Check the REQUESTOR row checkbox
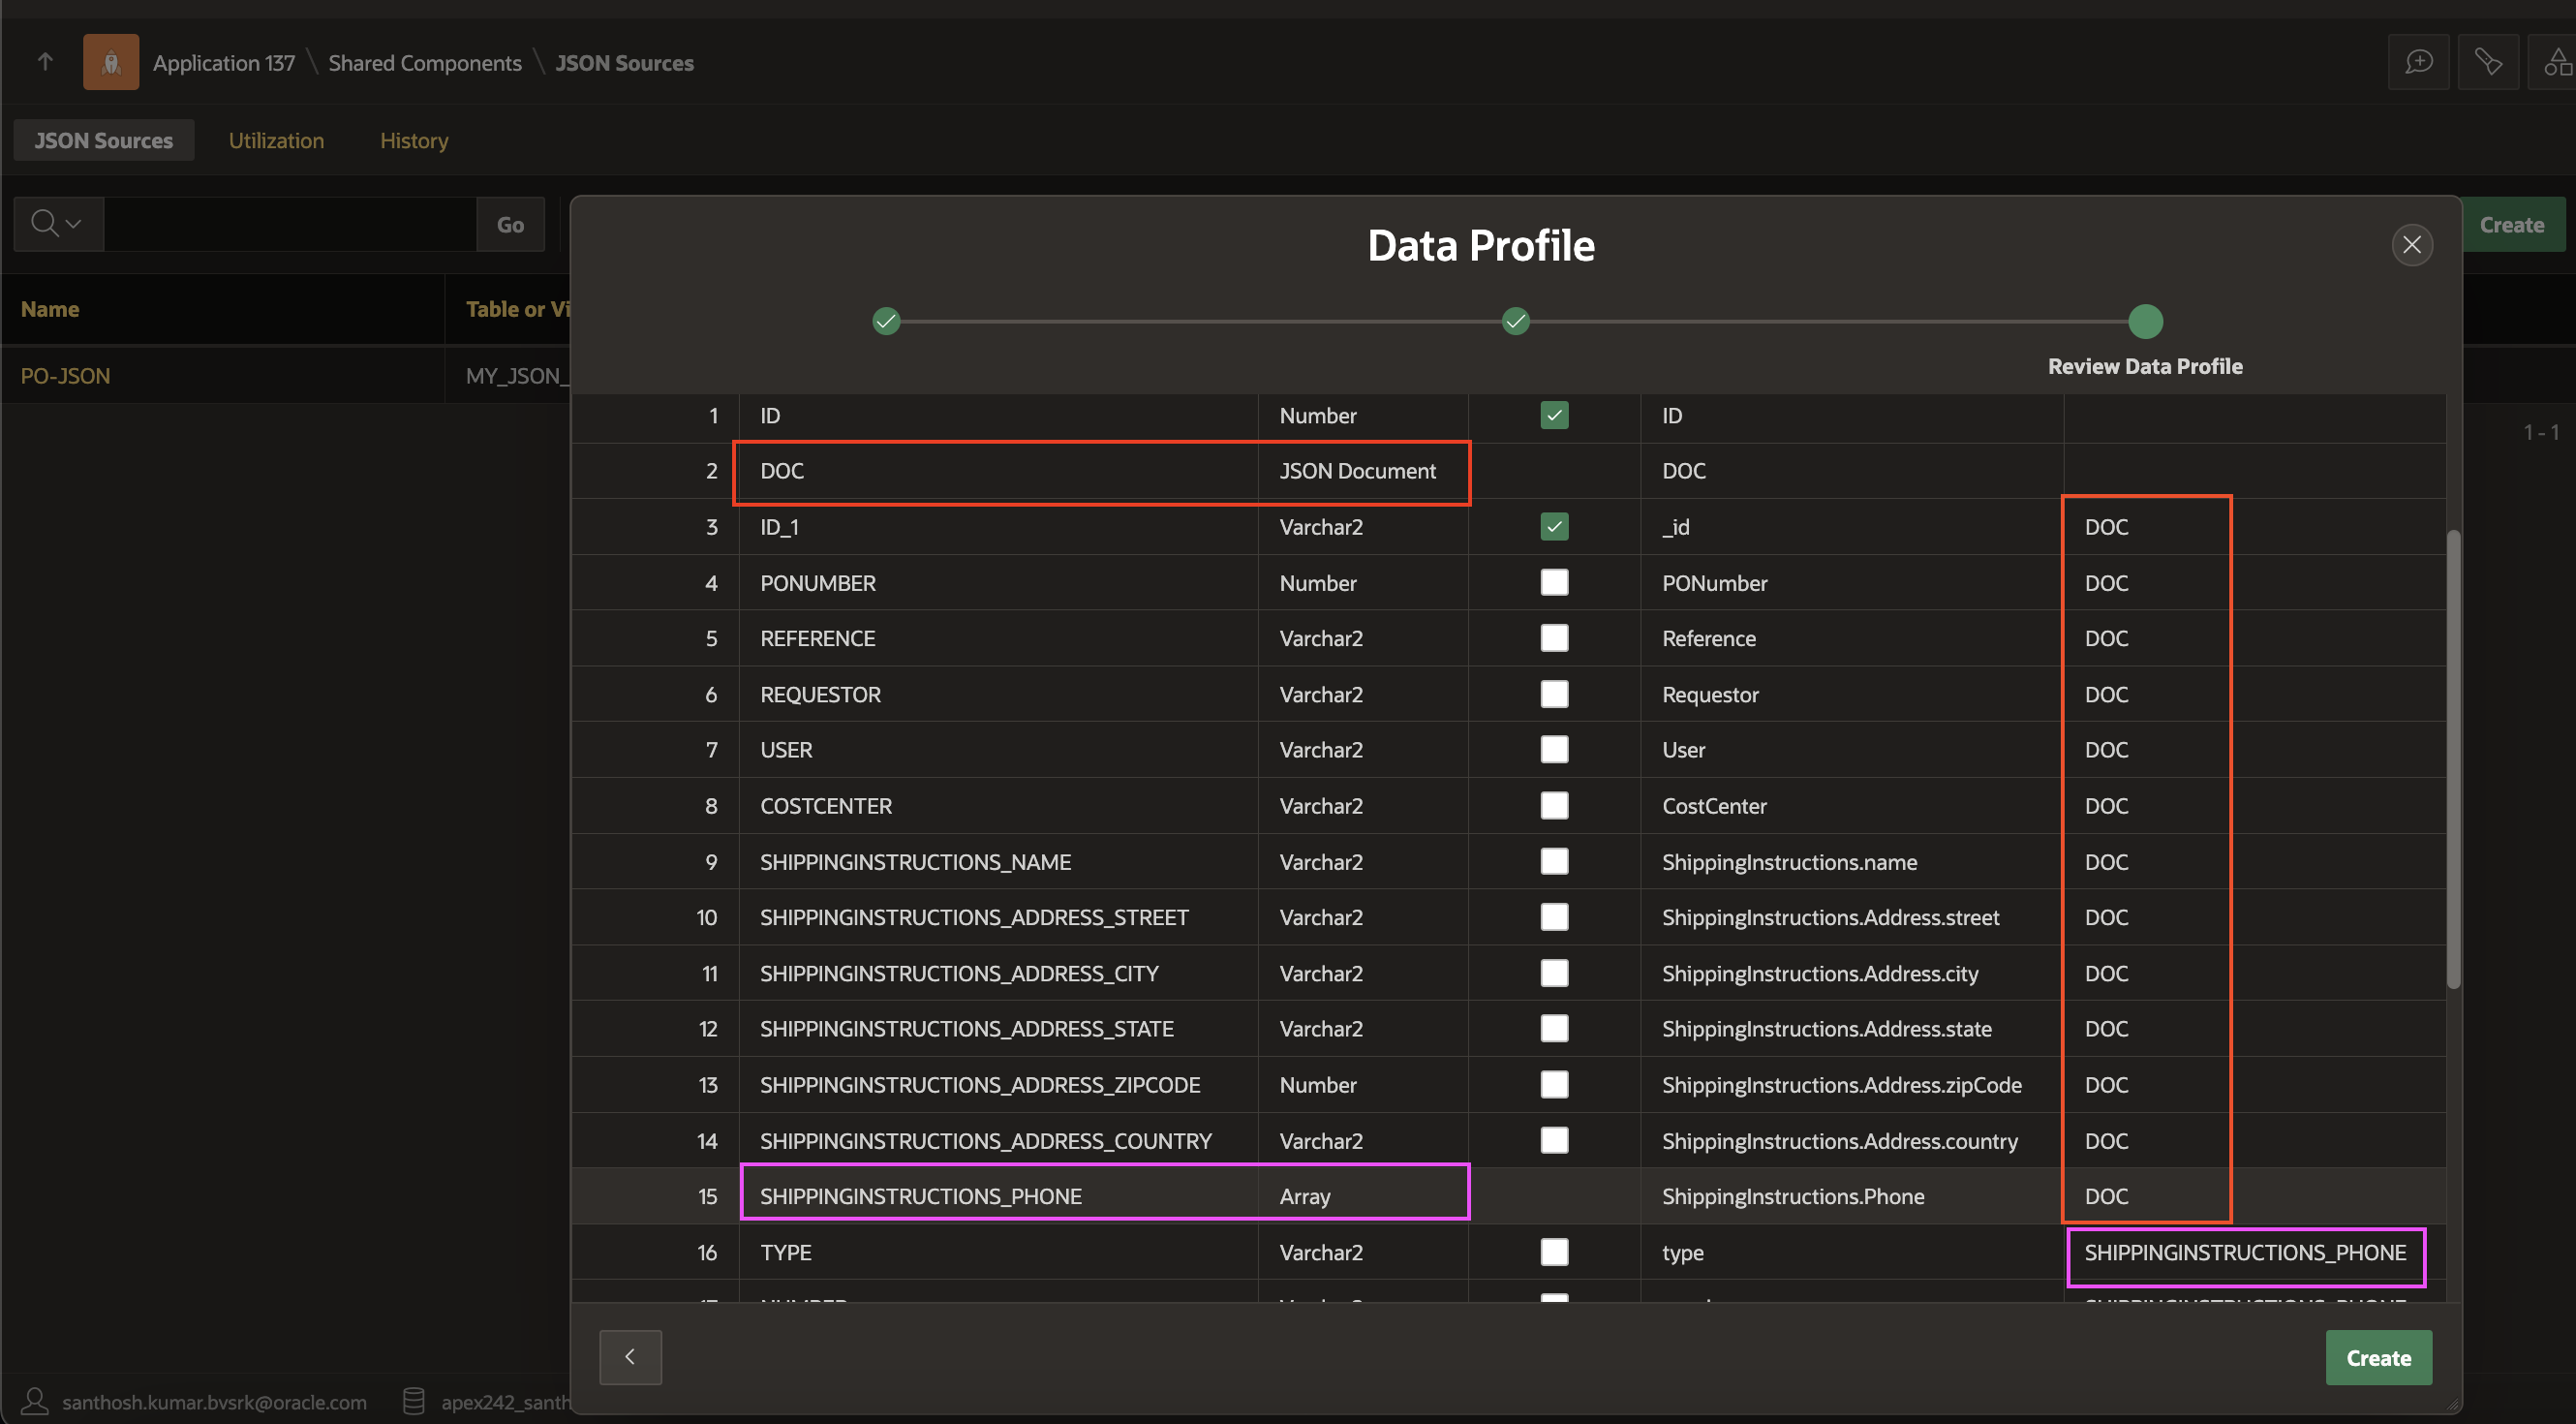 pyautogui.click(x=1554, y=694)
